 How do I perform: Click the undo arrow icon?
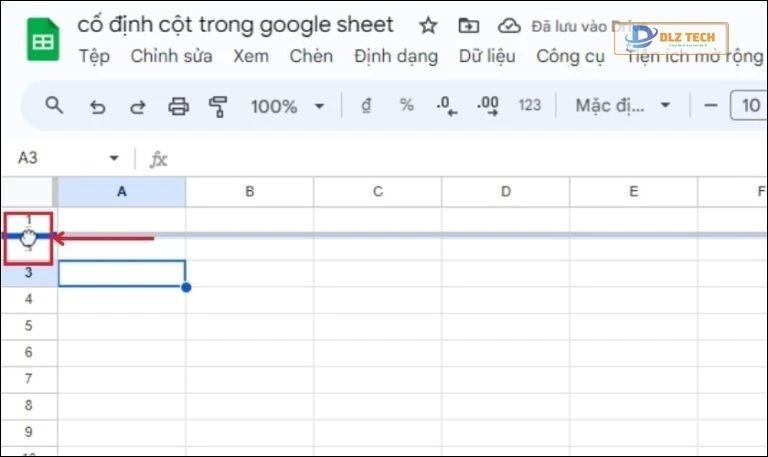click(x=97, y=105)
